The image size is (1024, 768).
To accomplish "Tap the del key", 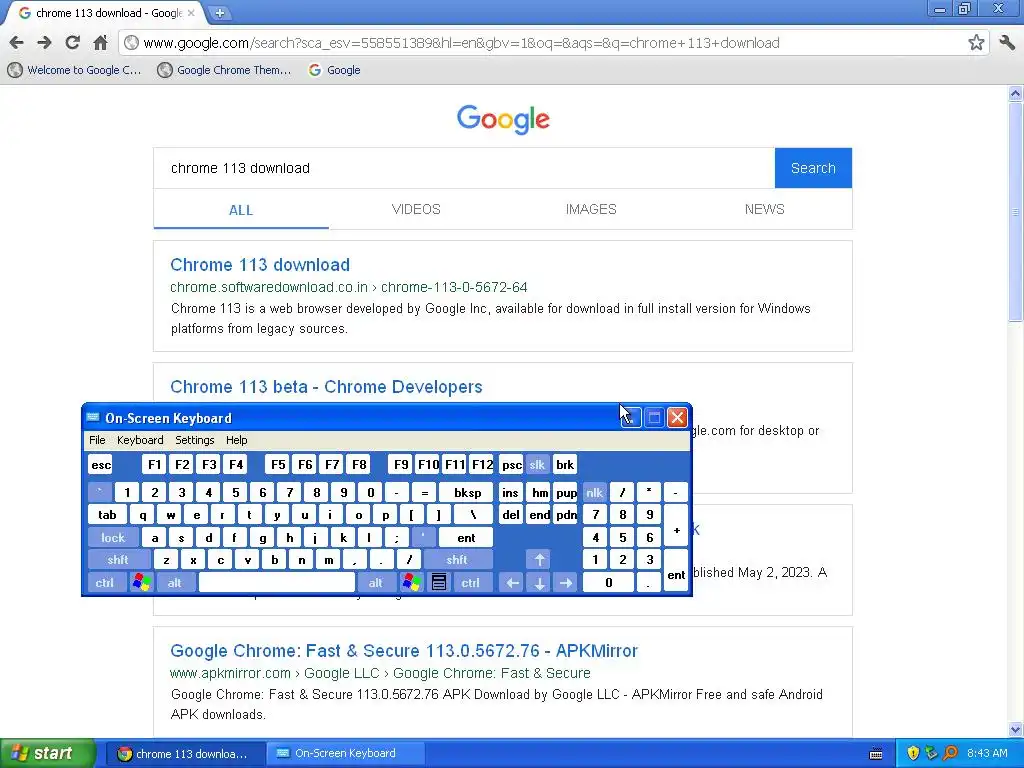I will click(511, 515).
